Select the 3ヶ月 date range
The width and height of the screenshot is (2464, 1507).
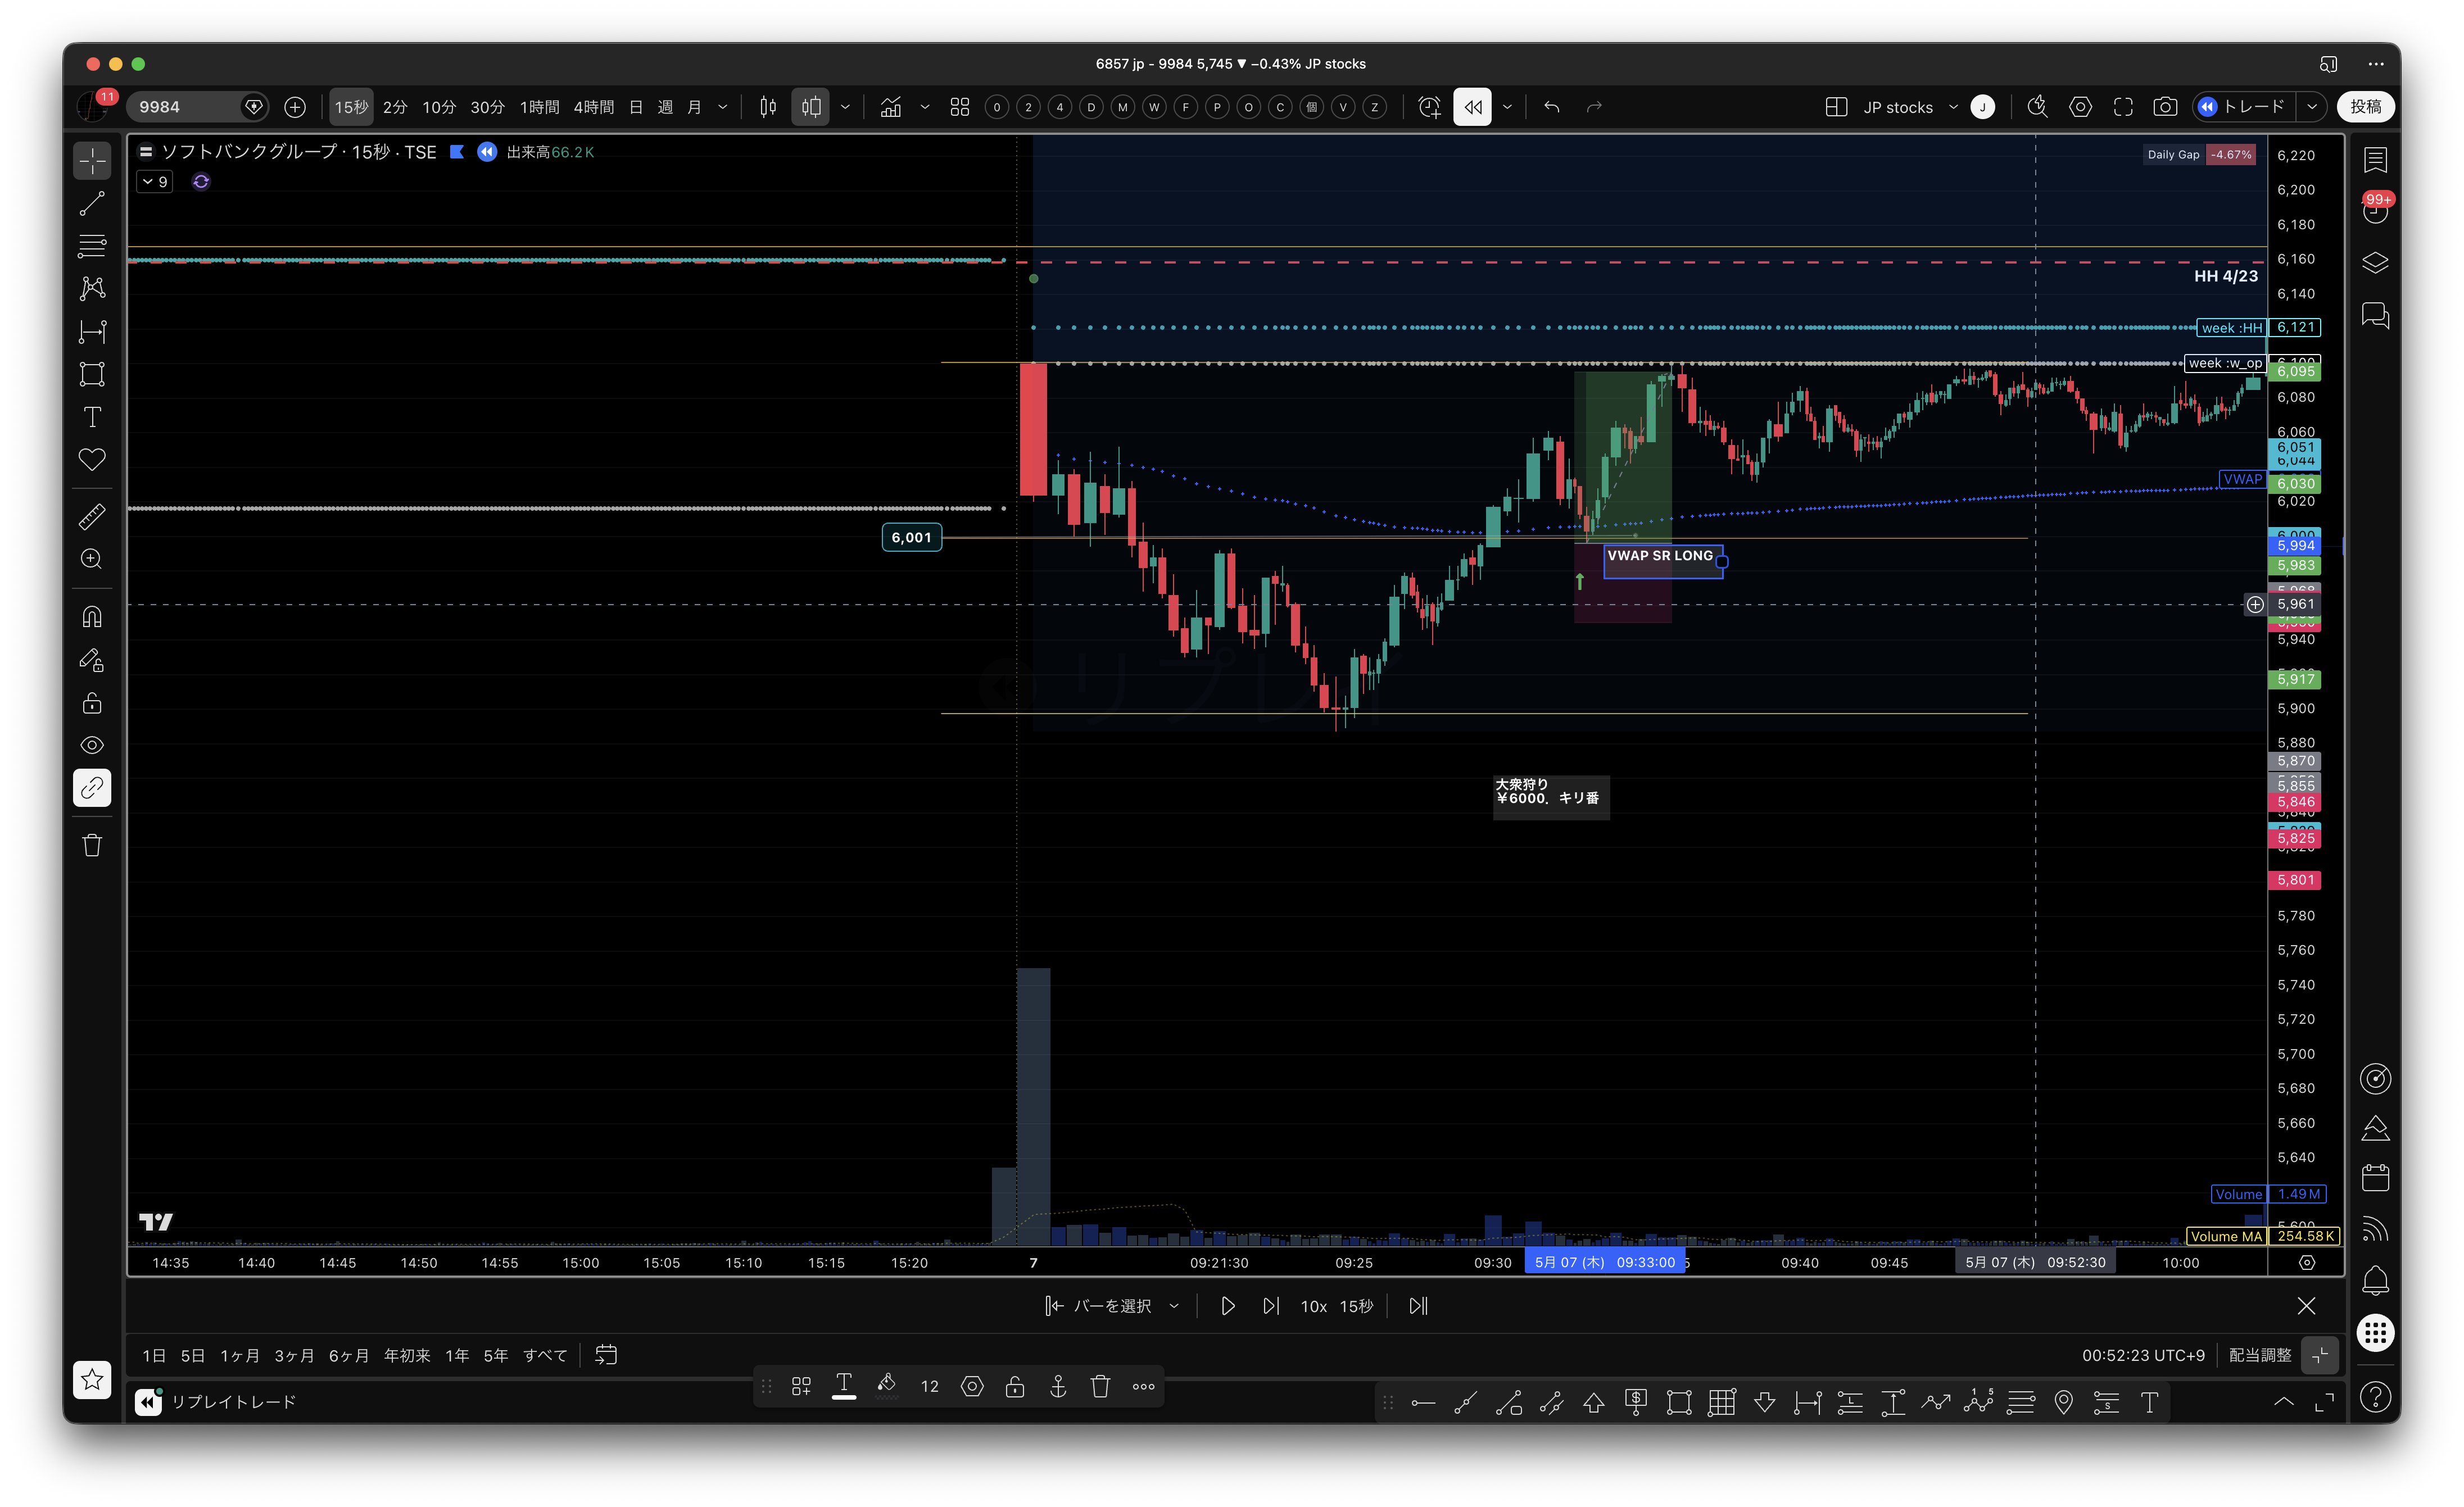(294, 1356)
